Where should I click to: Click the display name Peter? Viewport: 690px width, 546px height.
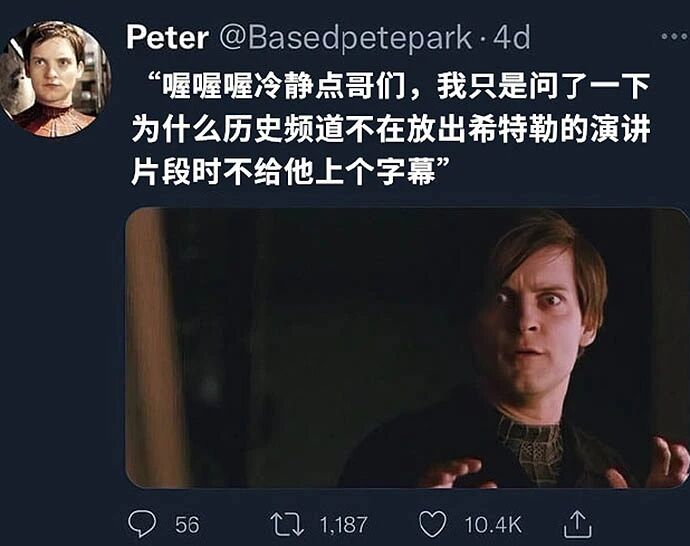(167, 38)
